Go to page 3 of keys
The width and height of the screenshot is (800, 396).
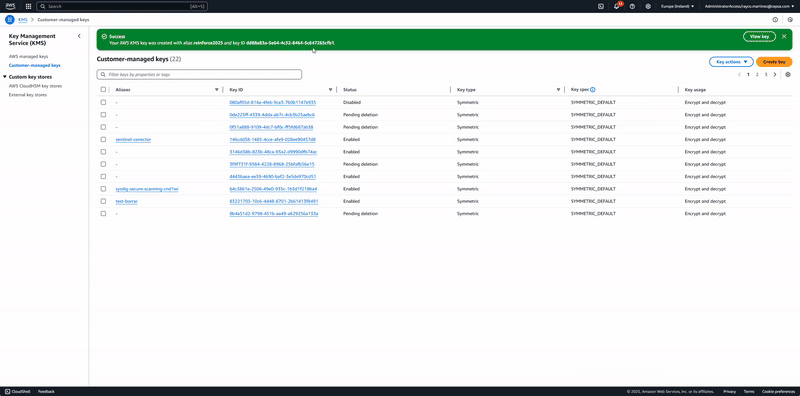click(x=766, y=75)
